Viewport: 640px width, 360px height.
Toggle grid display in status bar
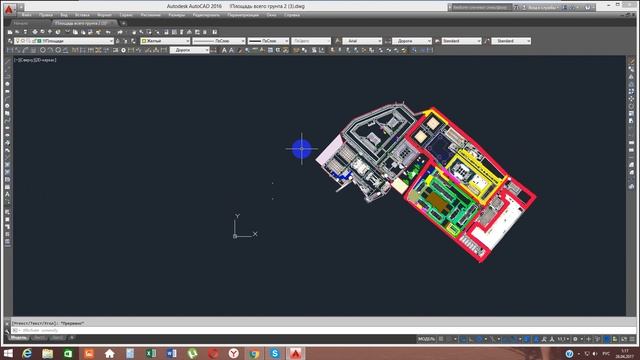click(x=441, y=339)
